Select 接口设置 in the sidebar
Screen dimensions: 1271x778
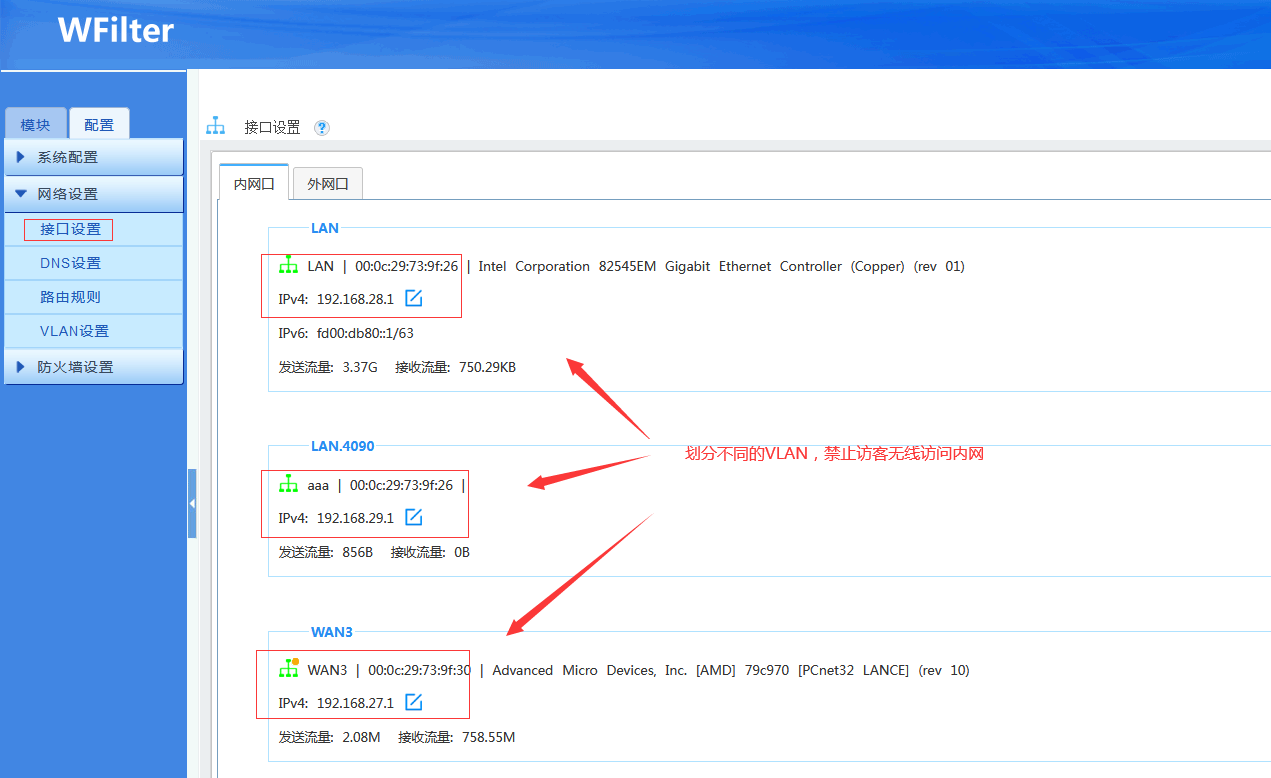tap(70, 229)
